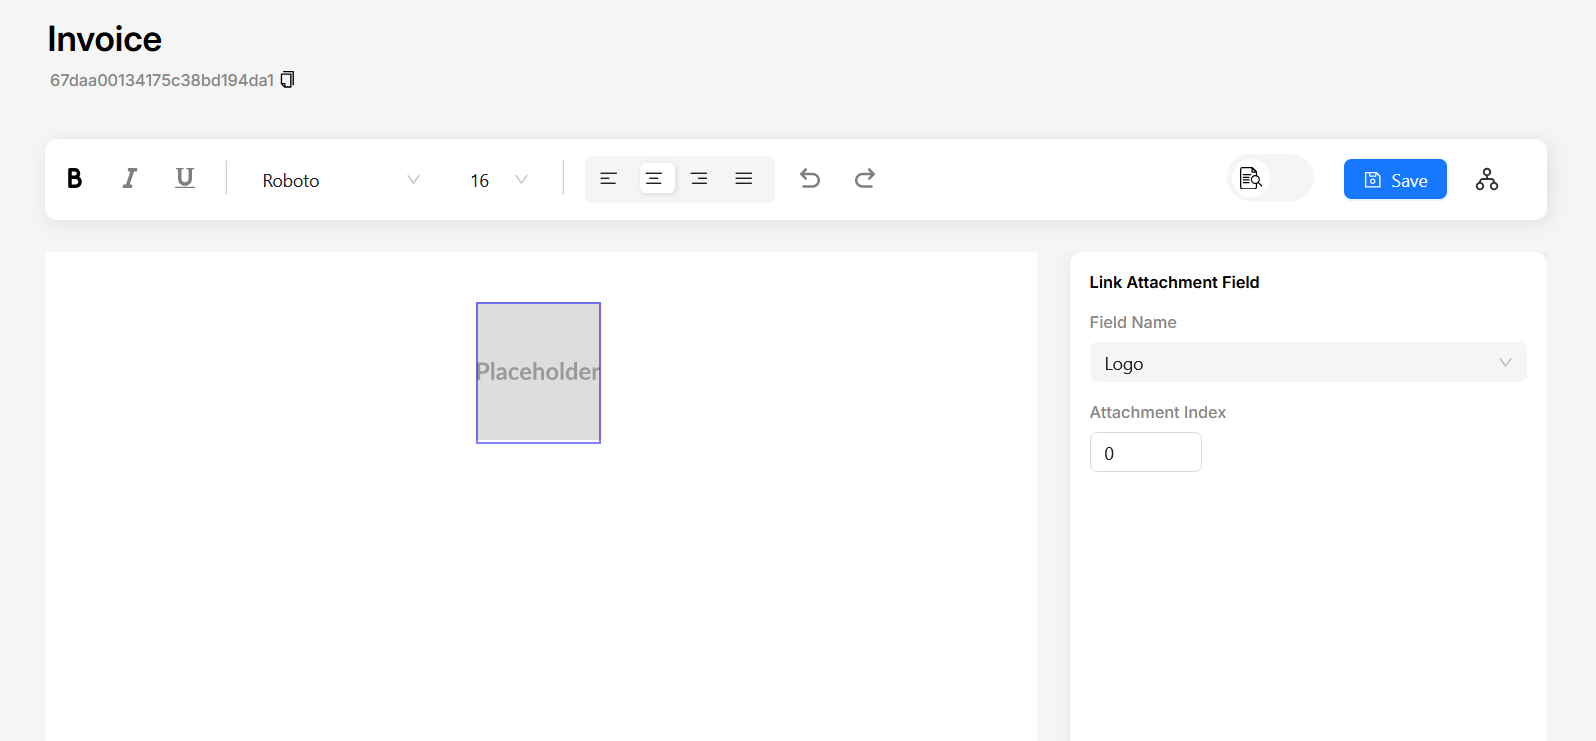Screen dimensions: 1596x741
Task: Open the Field Name Logo dropdown
Action: 1307,363
